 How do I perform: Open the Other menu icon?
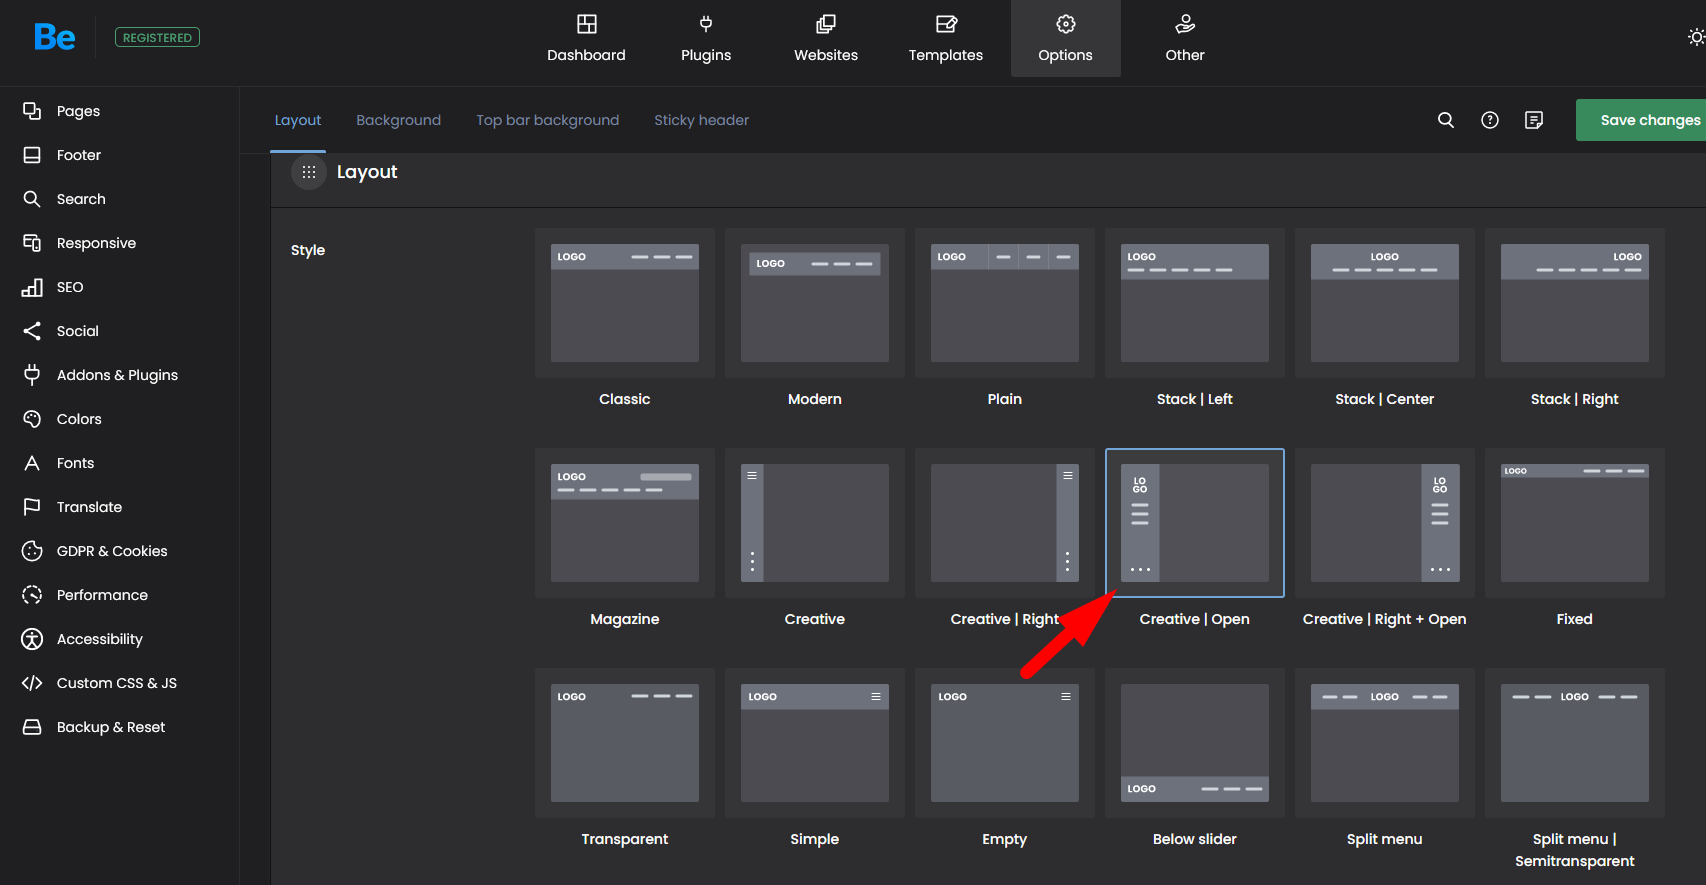point(1185,24)
